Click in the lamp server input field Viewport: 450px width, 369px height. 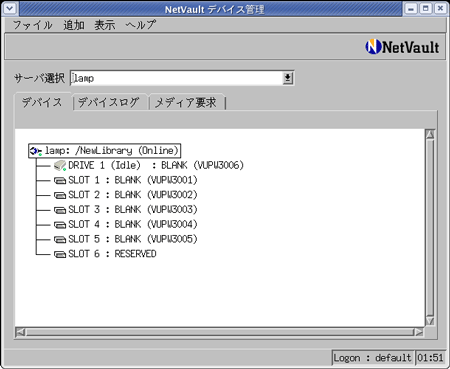177,78
